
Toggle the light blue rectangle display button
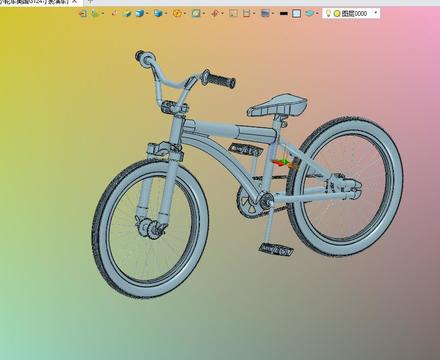click(296, 13)
